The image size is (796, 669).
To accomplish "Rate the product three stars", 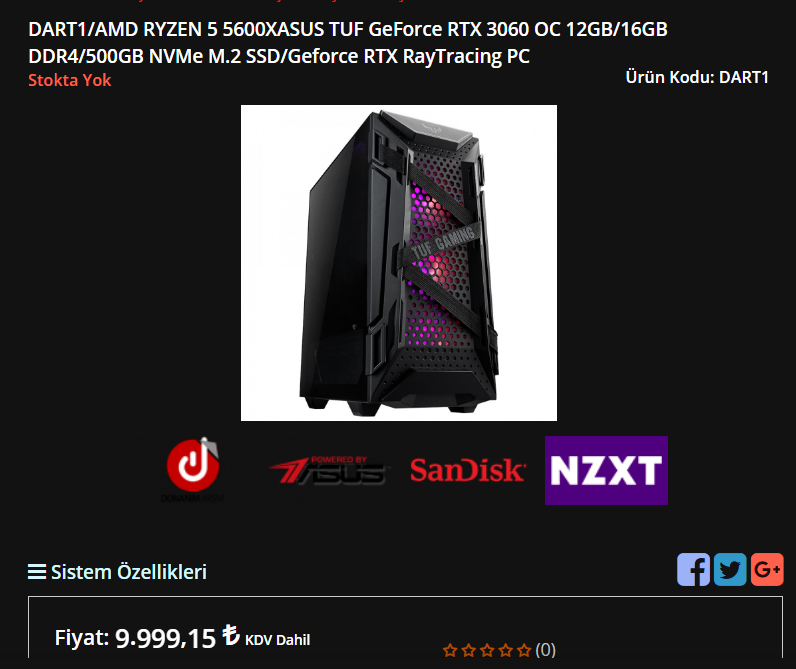I will point(487,650).
